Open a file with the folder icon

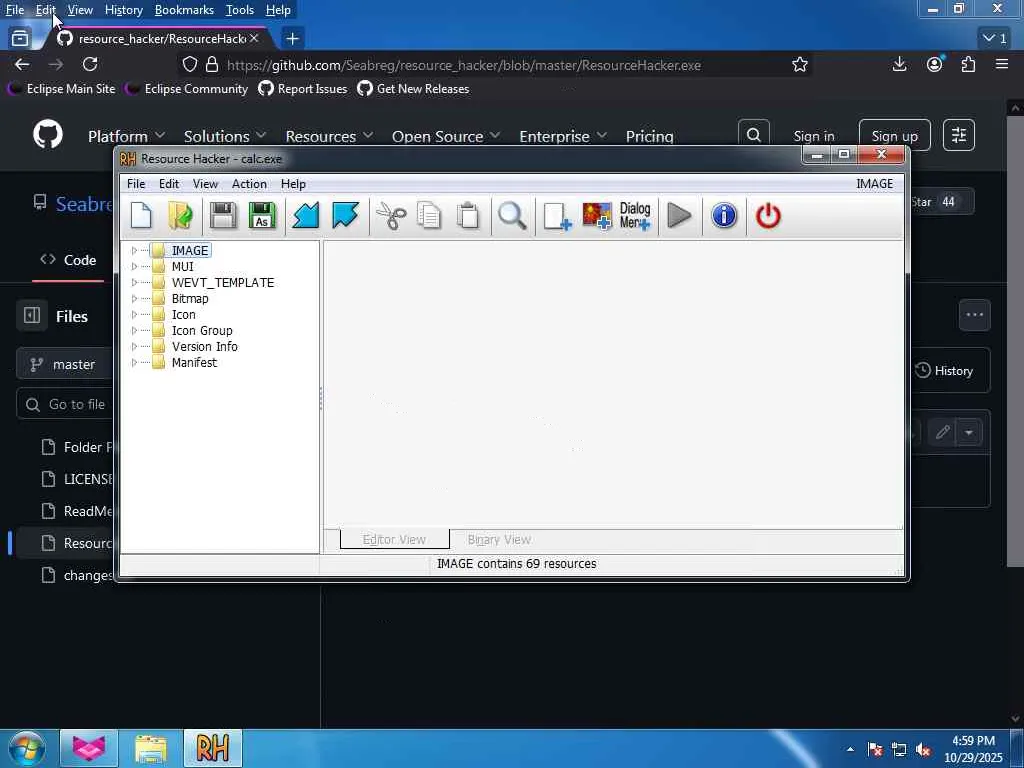[180, 216]
